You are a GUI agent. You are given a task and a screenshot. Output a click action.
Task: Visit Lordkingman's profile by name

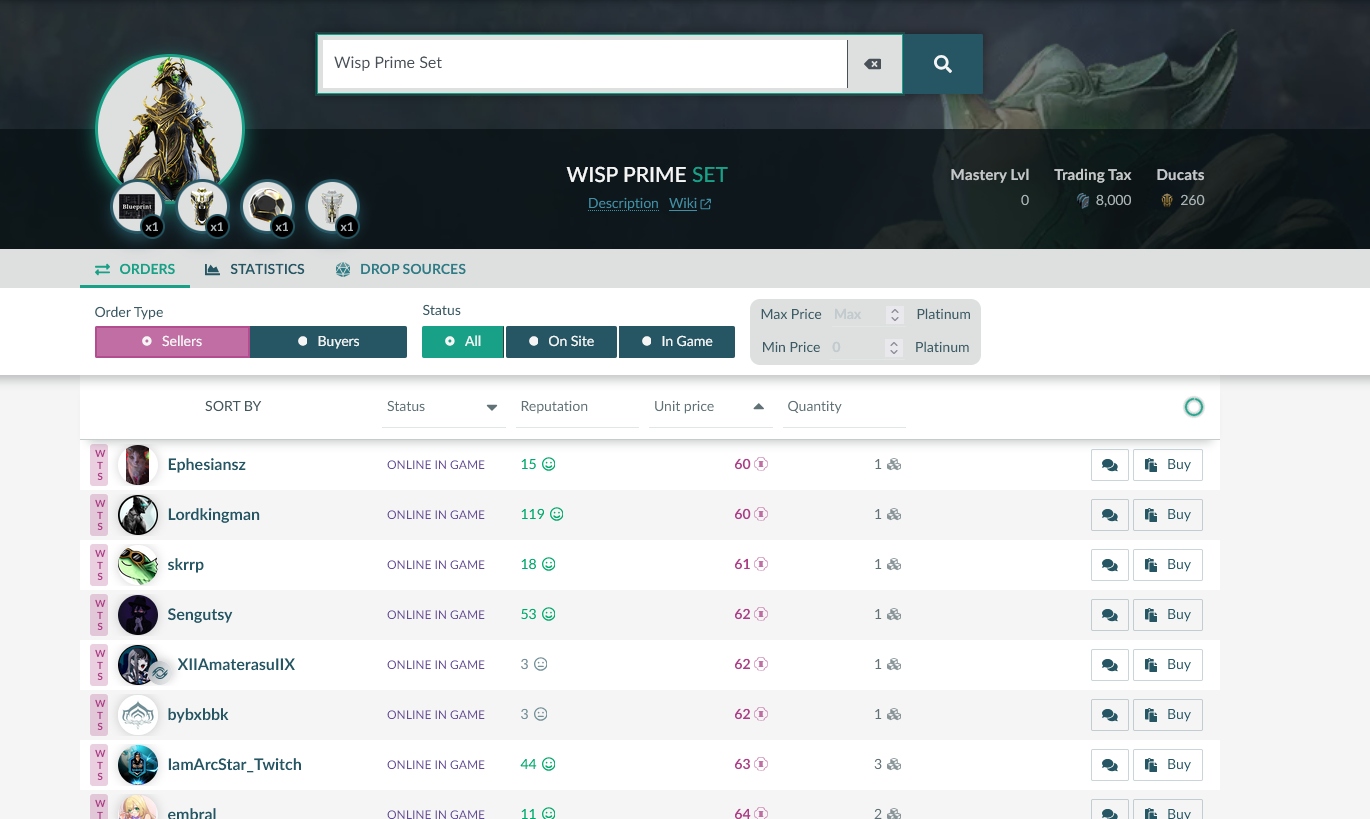(214, 515)
